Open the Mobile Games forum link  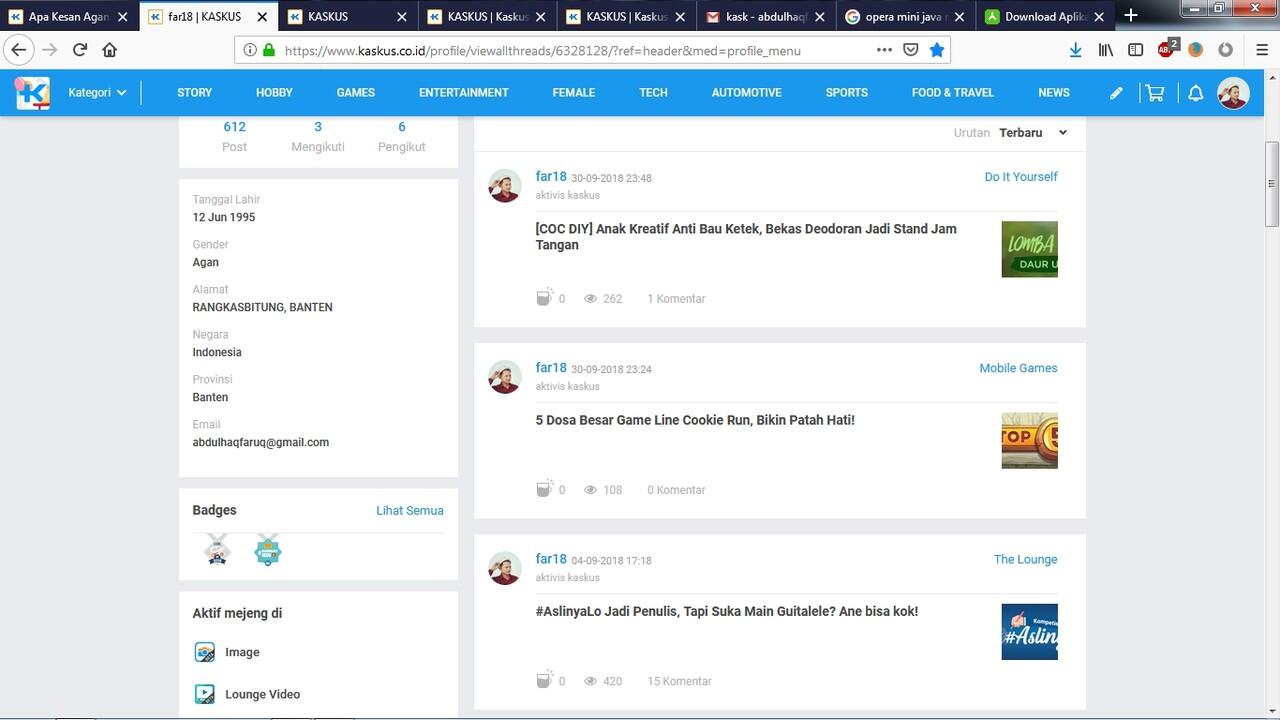click(x=1018, y=368)
